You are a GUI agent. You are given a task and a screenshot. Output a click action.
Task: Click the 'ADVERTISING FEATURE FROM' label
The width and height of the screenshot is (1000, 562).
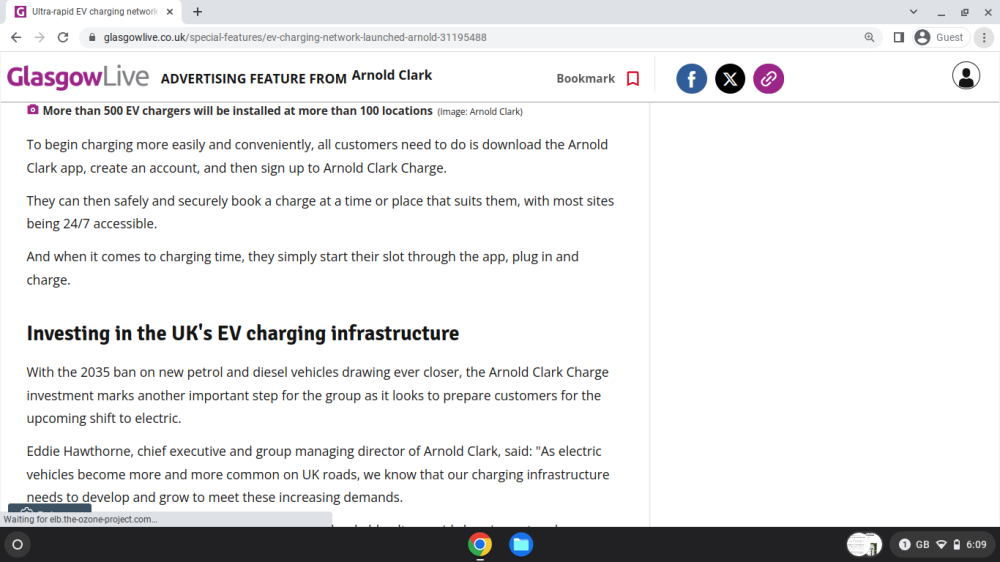253,78
